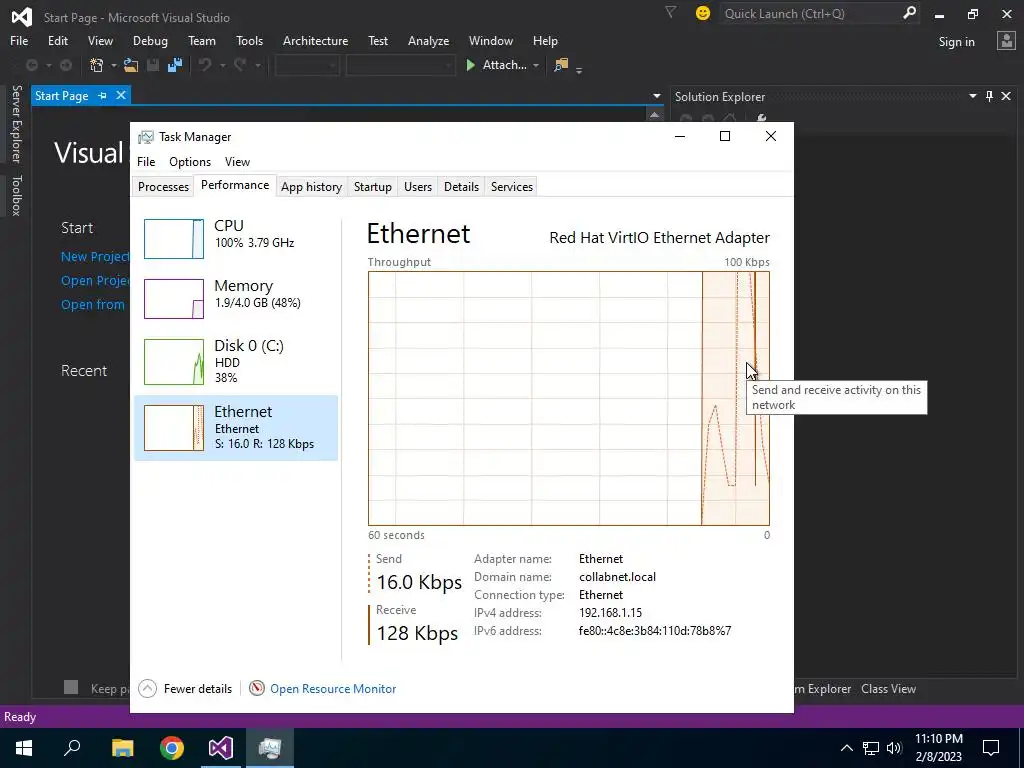
Task: Click the Quick Launch magnifier icon
Action: pyautogui.click(x=910, y=12)
